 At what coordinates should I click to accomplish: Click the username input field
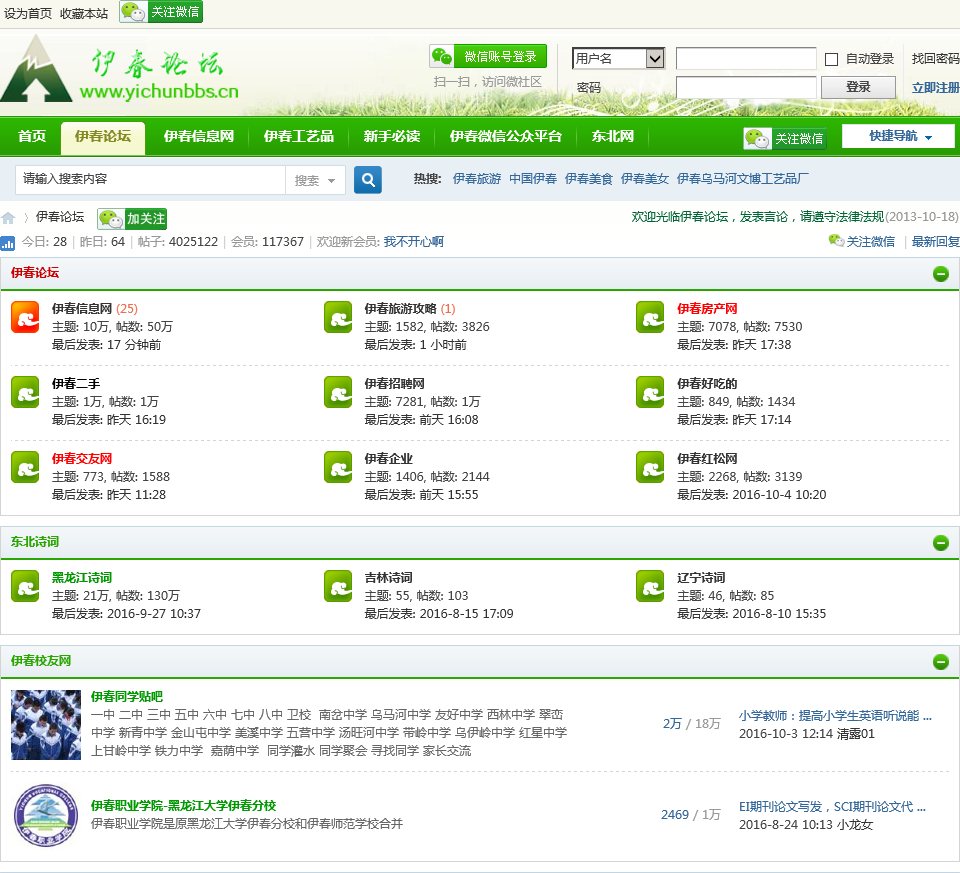coord(746,59)
